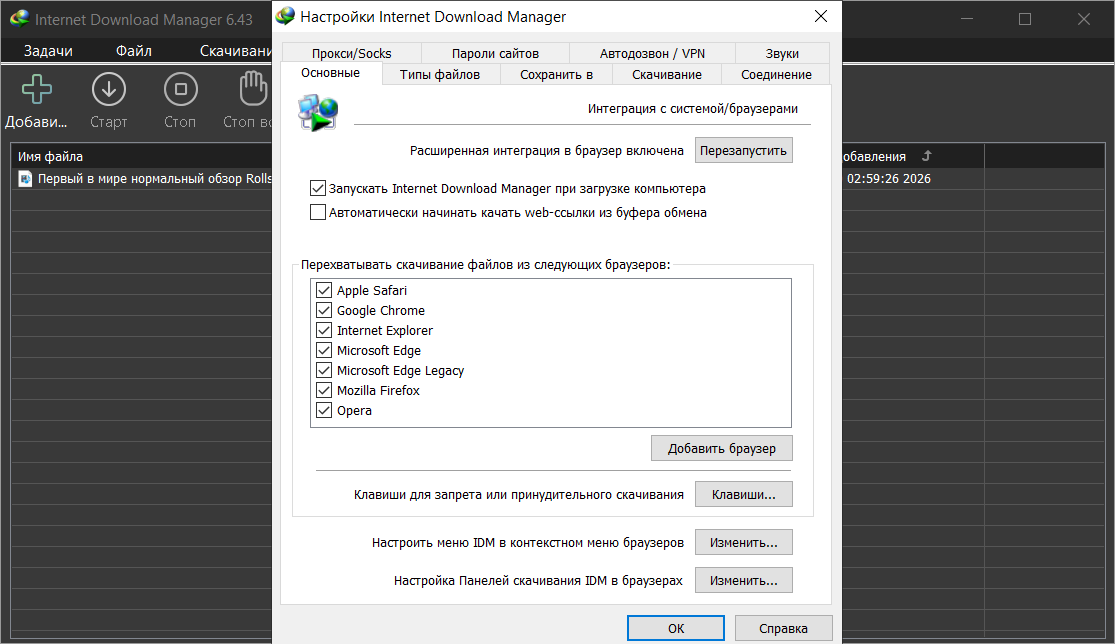Toggle launch IDM at computer startup checkbox
This screenshot has height=644, width=1115.
coord(318,188)
